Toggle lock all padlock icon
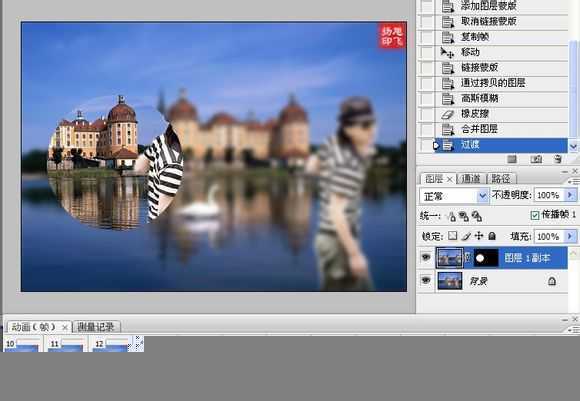Image resolution: width=580 pixels, height=401 pixels. tap(492, 236)
